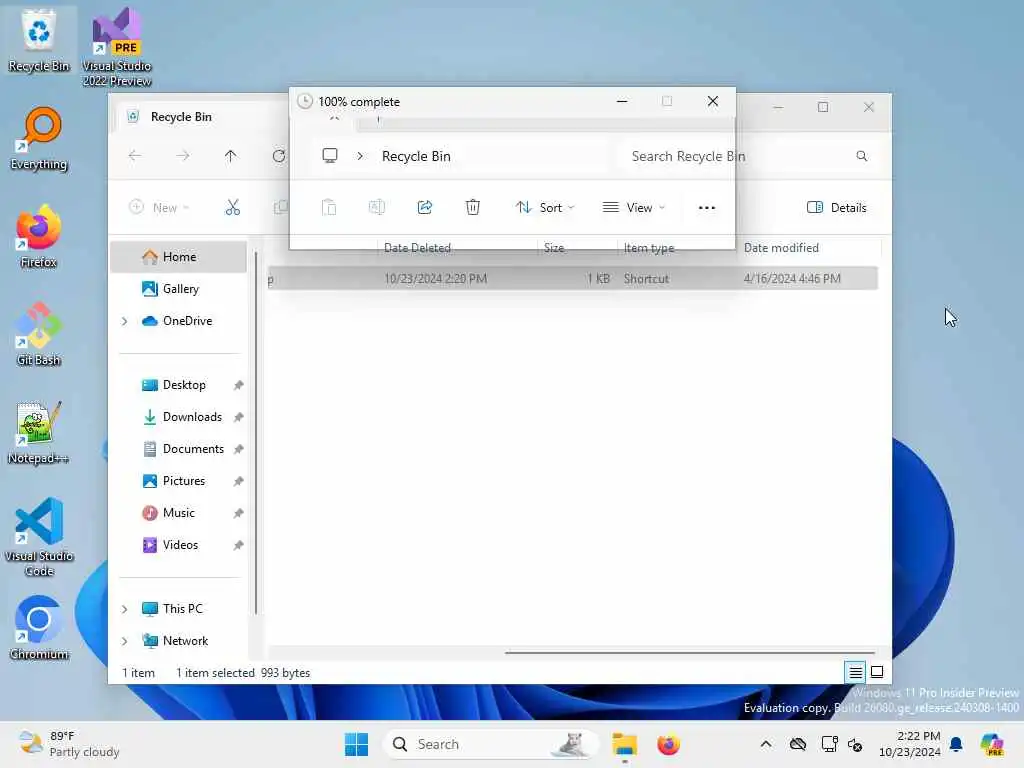The image size is (1024, 768).
Task: Click the Rename icon in toolbar
Action: (x=377, y=208)
